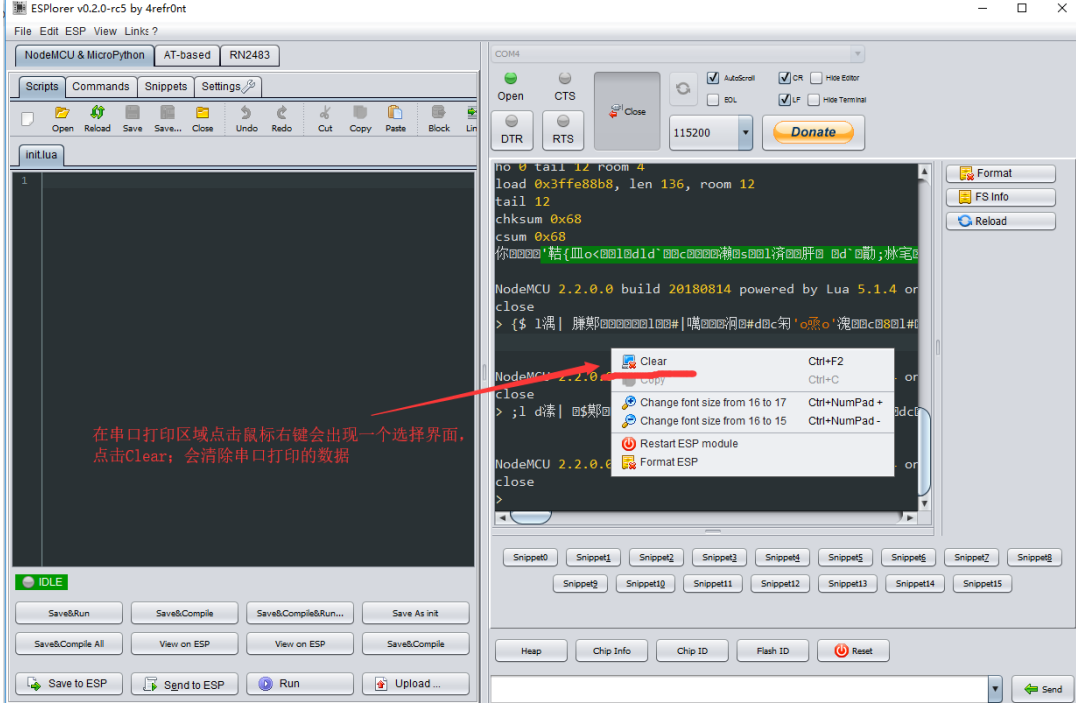Click the Format button in right panel
Screen dimensions: 1076x706
click(1001, 174)
